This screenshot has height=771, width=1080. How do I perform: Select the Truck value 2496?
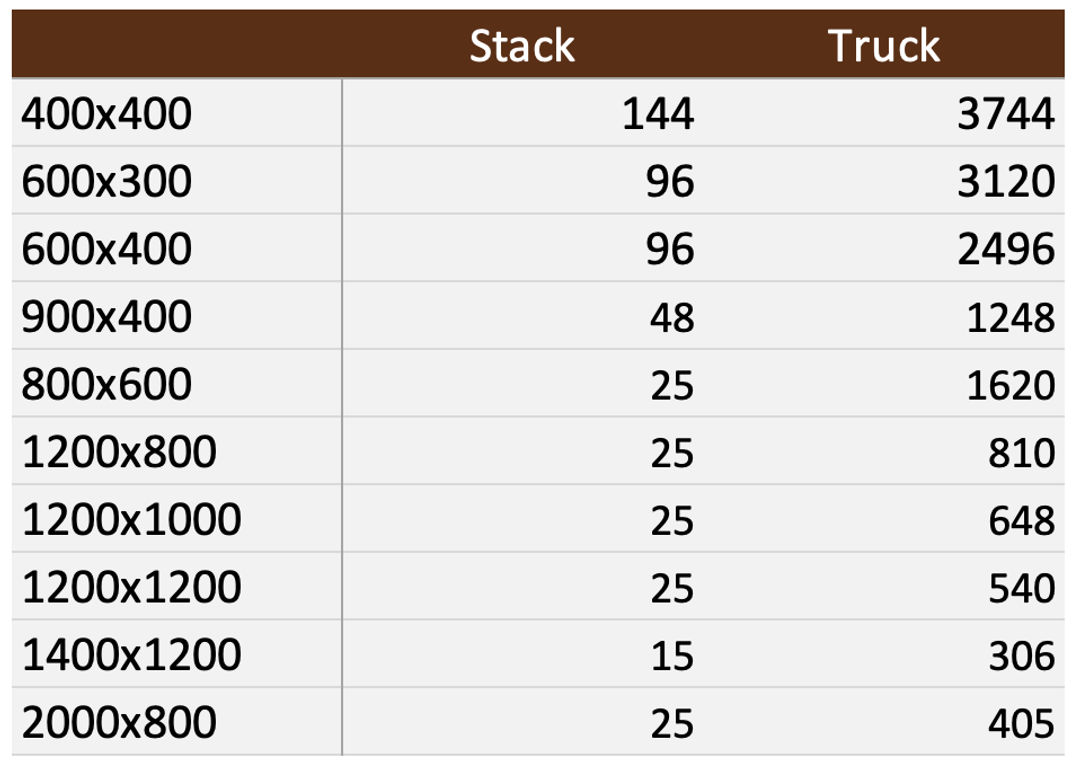coord(1005,249)
